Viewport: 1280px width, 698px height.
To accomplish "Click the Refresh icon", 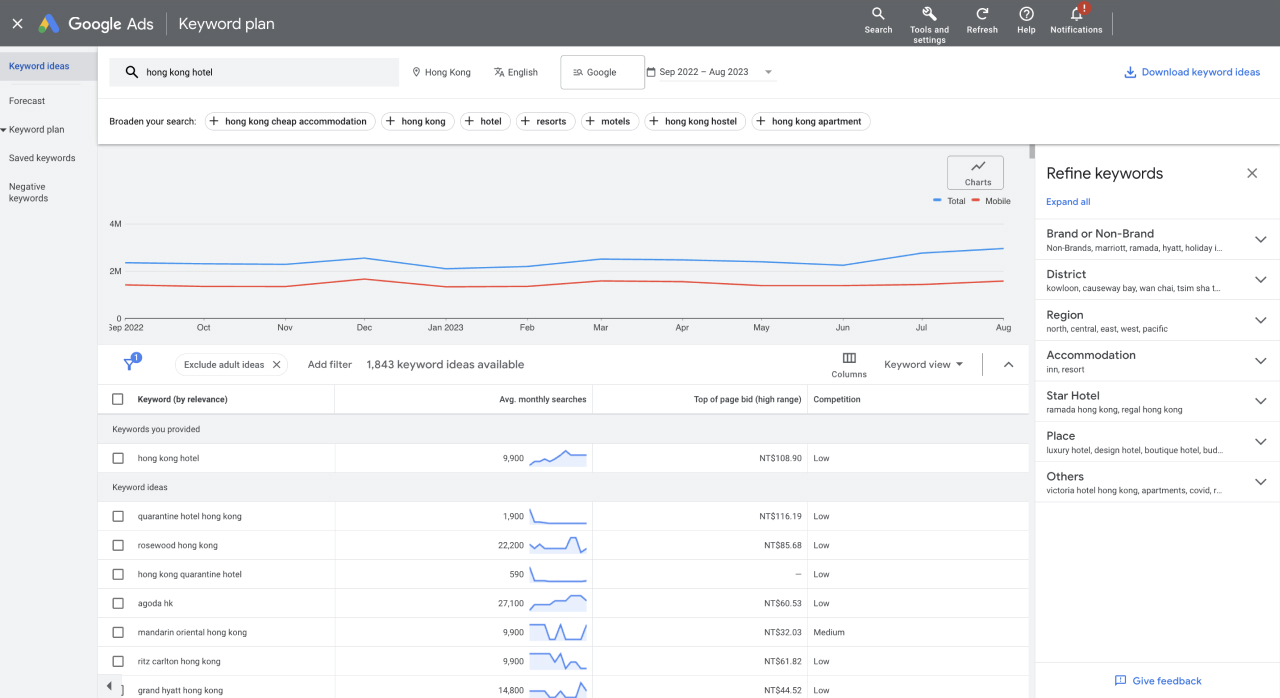I will point(982,14).
